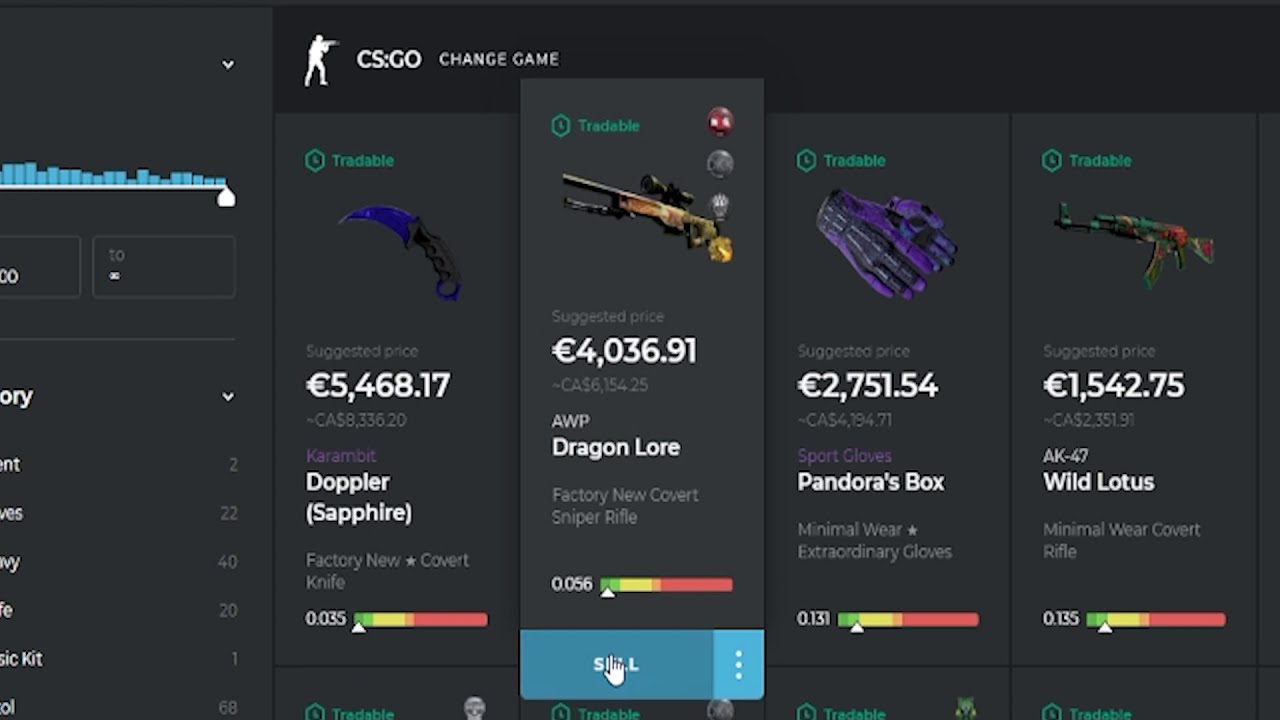
Task: Collapse the category filter chevron
Action: [x=228, y=397]
